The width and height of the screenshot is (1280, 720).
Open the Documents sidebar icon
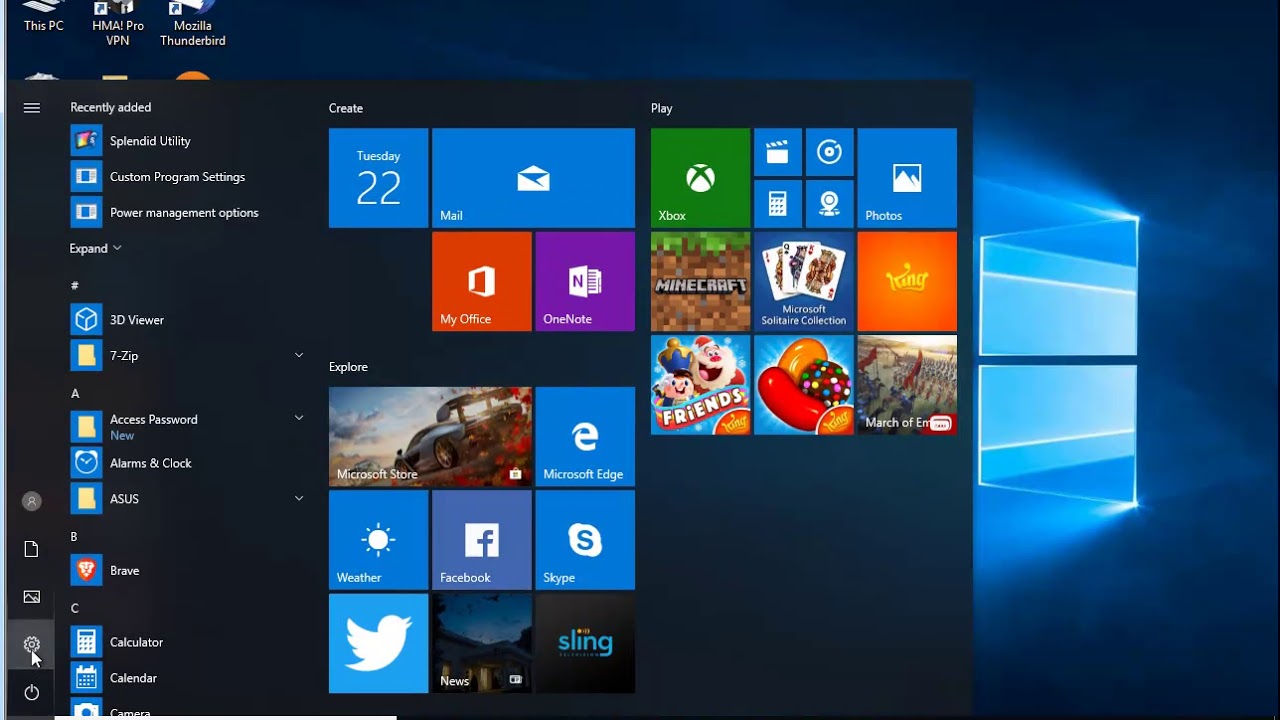[x=32, y=549]
